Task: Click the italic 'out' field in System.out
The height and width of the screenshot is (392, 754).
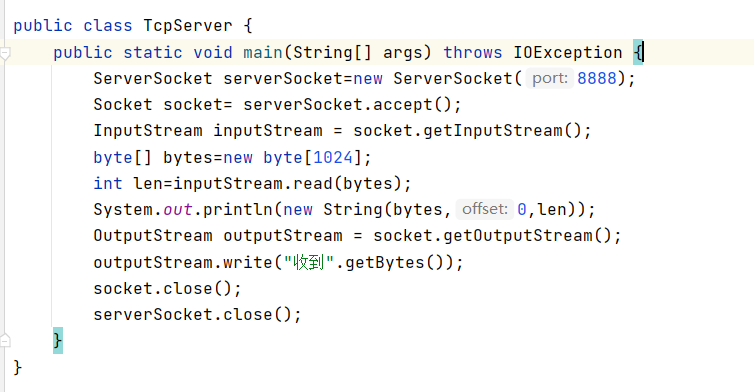Action: click(x=178, y=210)
